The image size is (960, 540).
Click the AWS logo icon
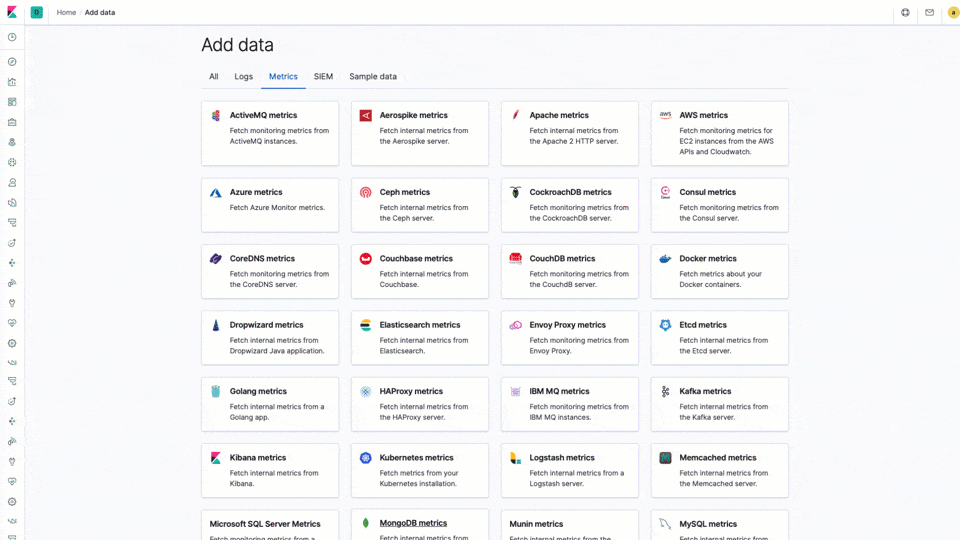pos(666,114)
